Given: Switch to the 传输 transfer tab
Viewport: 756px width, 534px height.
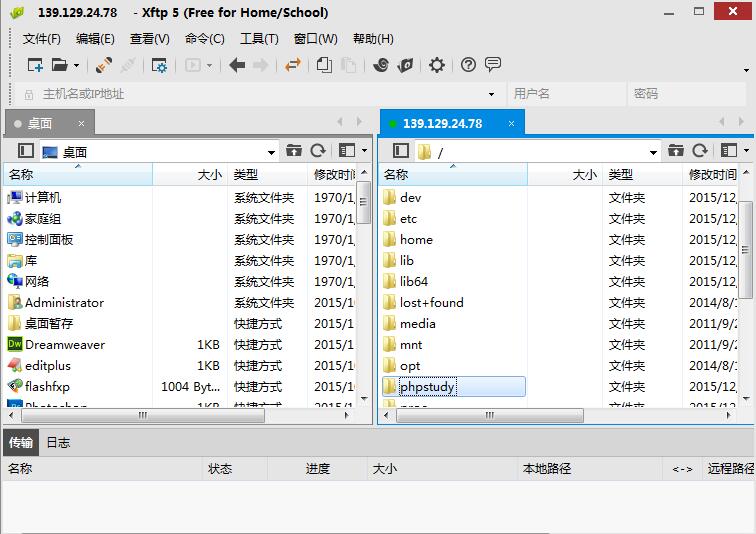Looking at the screenshot, I should click(x=21, y=442).
